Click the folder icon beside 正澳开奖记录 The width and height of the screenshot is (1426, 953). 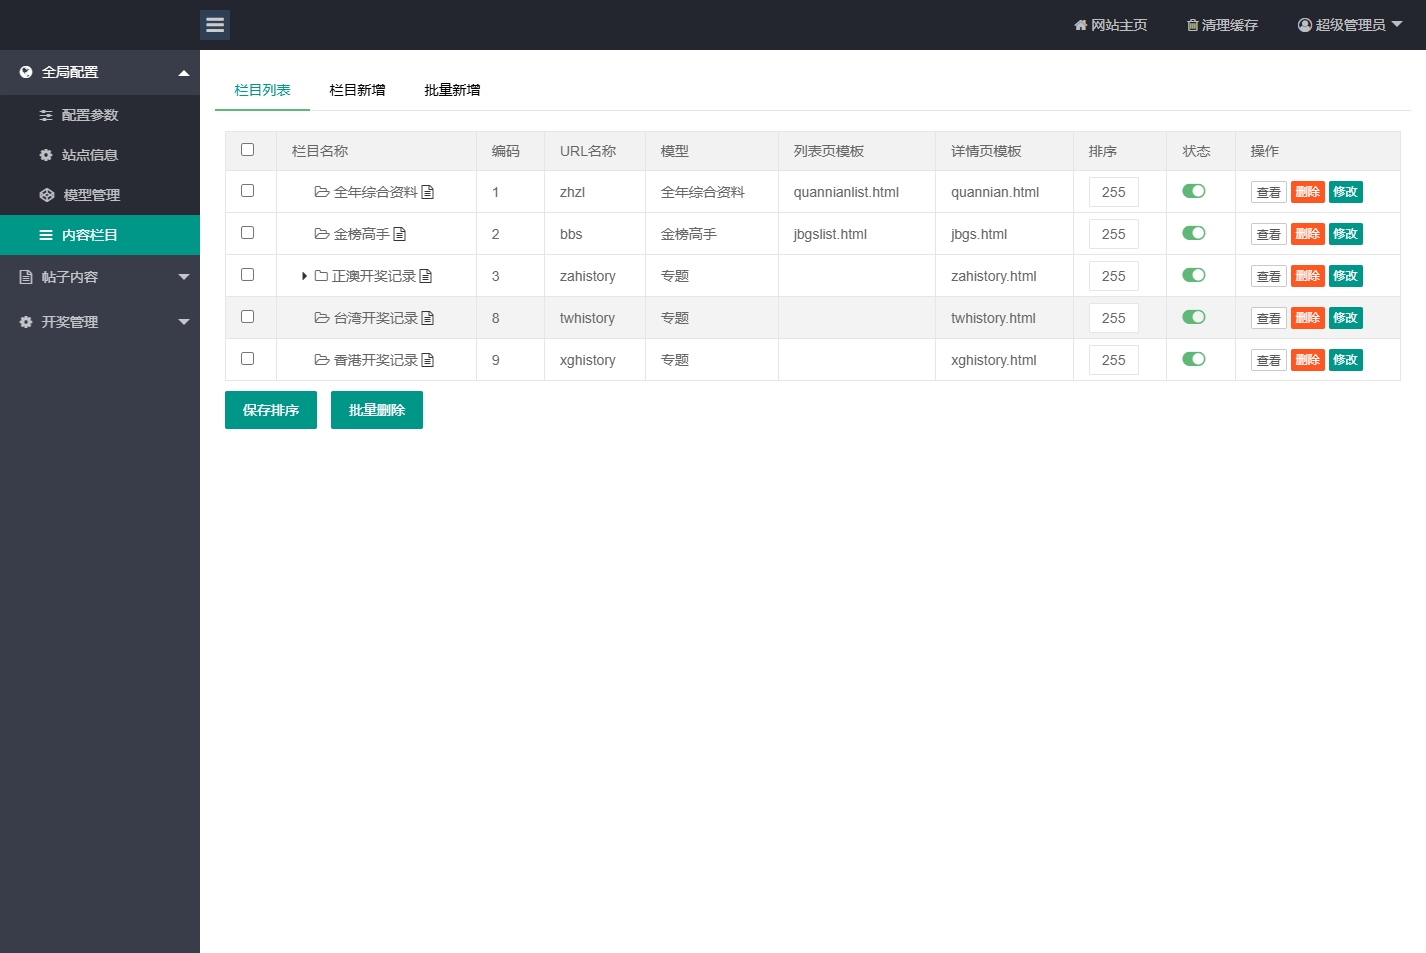click(x=322, y=276)
